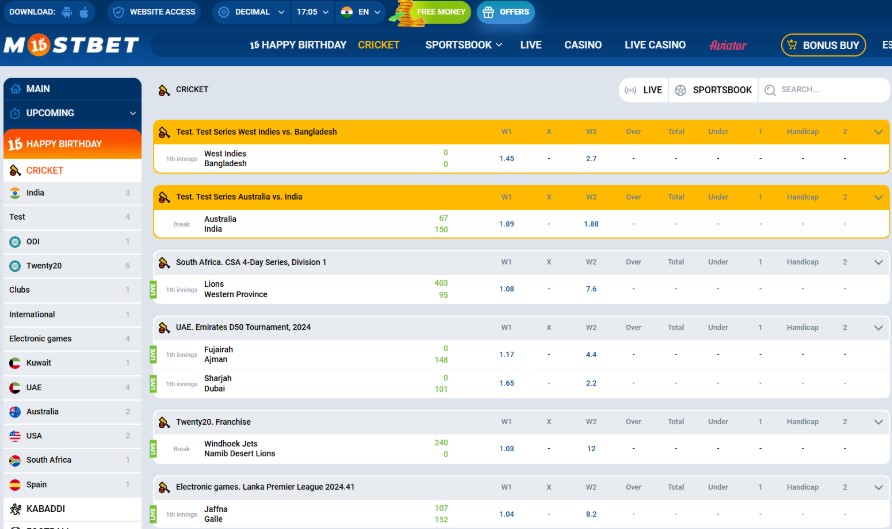Collapse Lanka Premier League 2024.41 section
The width and height of the screenshot is (892, 529).
coord(878,487)
